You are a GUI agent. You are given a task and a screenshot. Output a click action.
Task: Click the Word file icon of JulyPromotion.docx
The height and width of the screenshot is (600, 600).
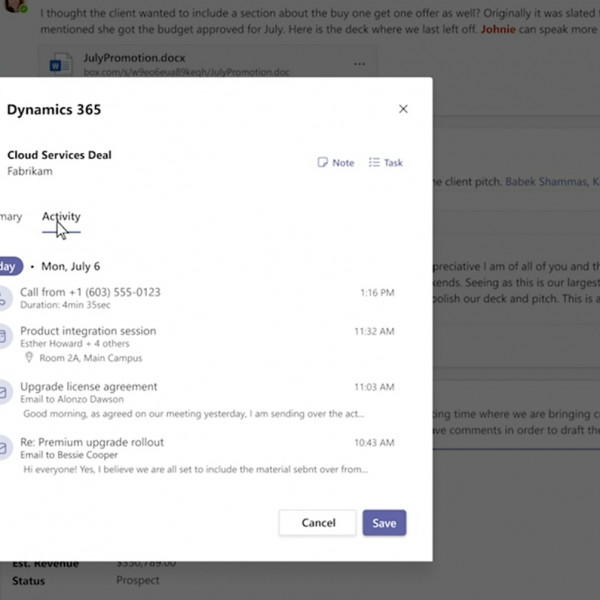(x=61, y=64)
